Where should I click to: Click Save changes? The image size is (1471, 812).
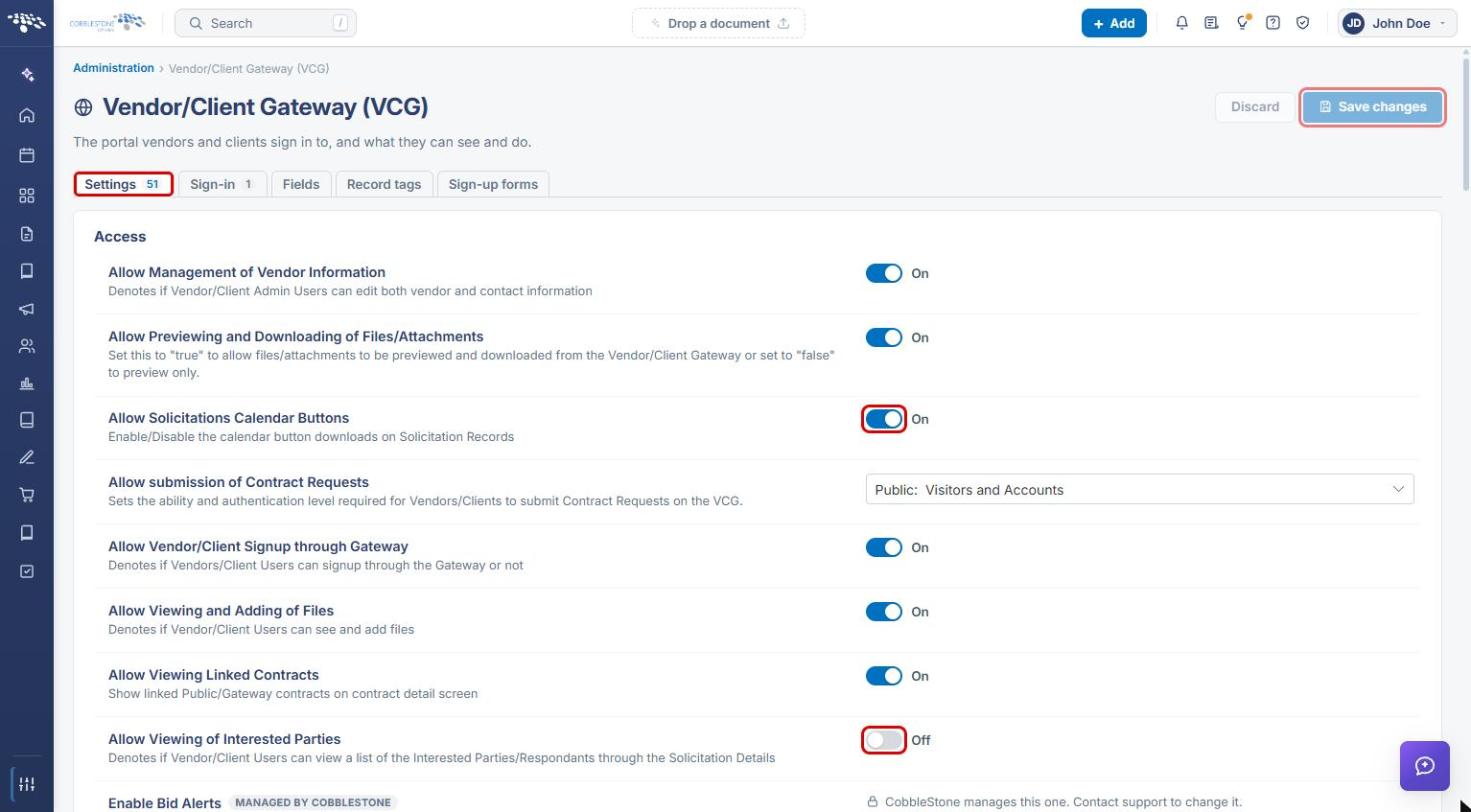(1372, 107)
